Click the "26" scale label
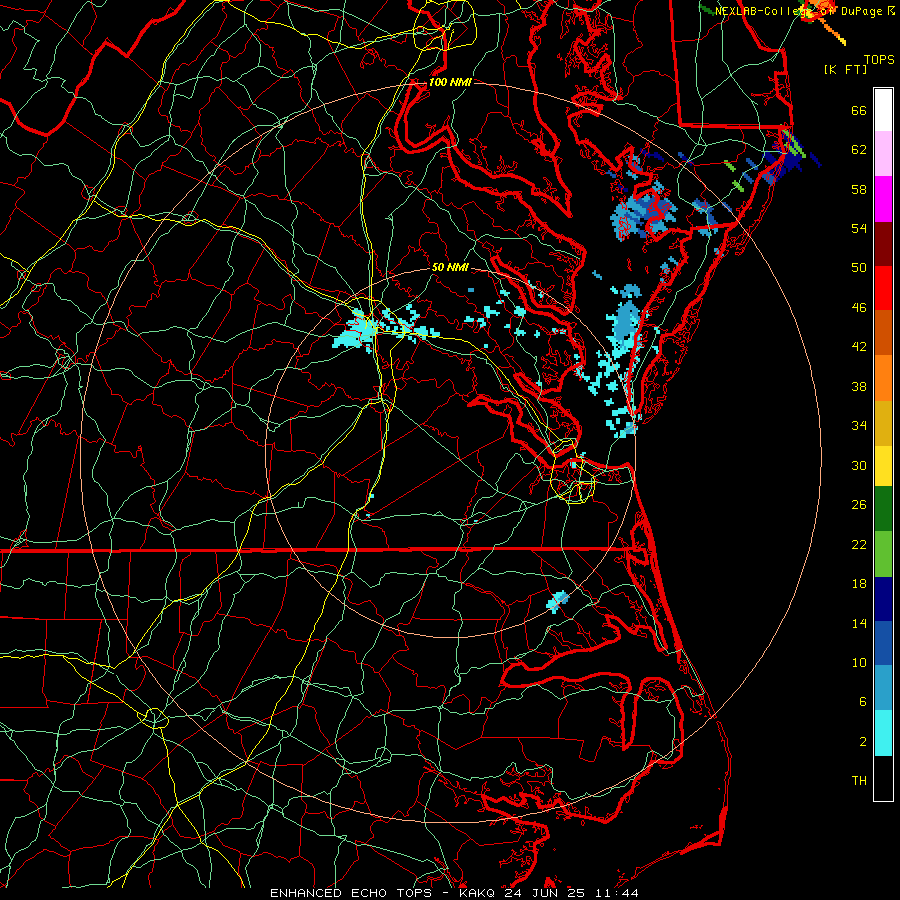The image size is (900, 900). 859,505
